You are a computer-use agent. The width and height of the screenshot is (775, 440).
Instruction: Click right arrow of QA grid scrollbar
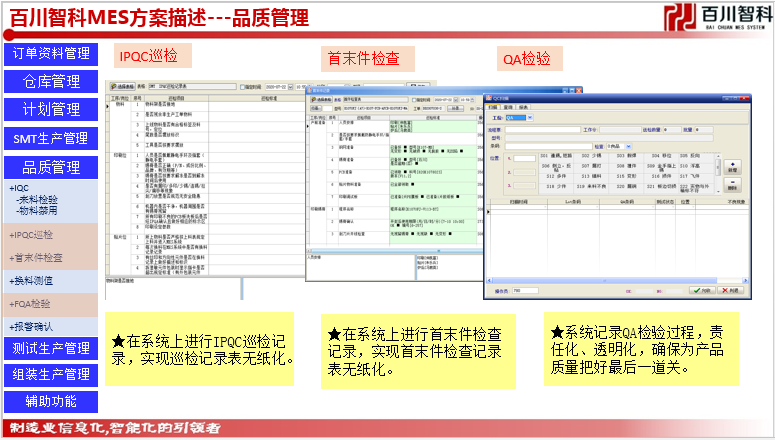point(745,280)
